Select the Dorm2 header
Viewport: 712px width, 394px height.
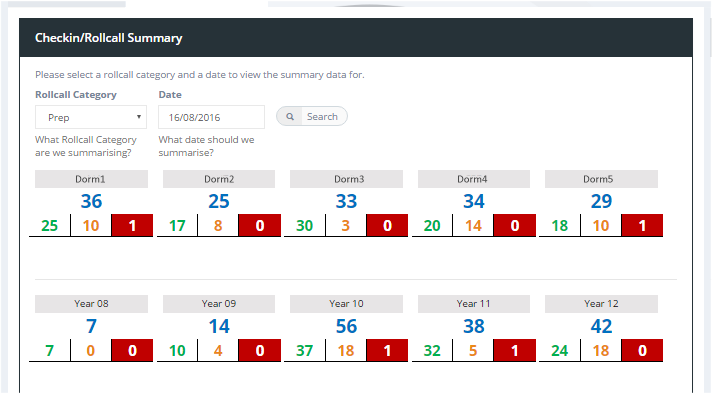click(219, 179)
